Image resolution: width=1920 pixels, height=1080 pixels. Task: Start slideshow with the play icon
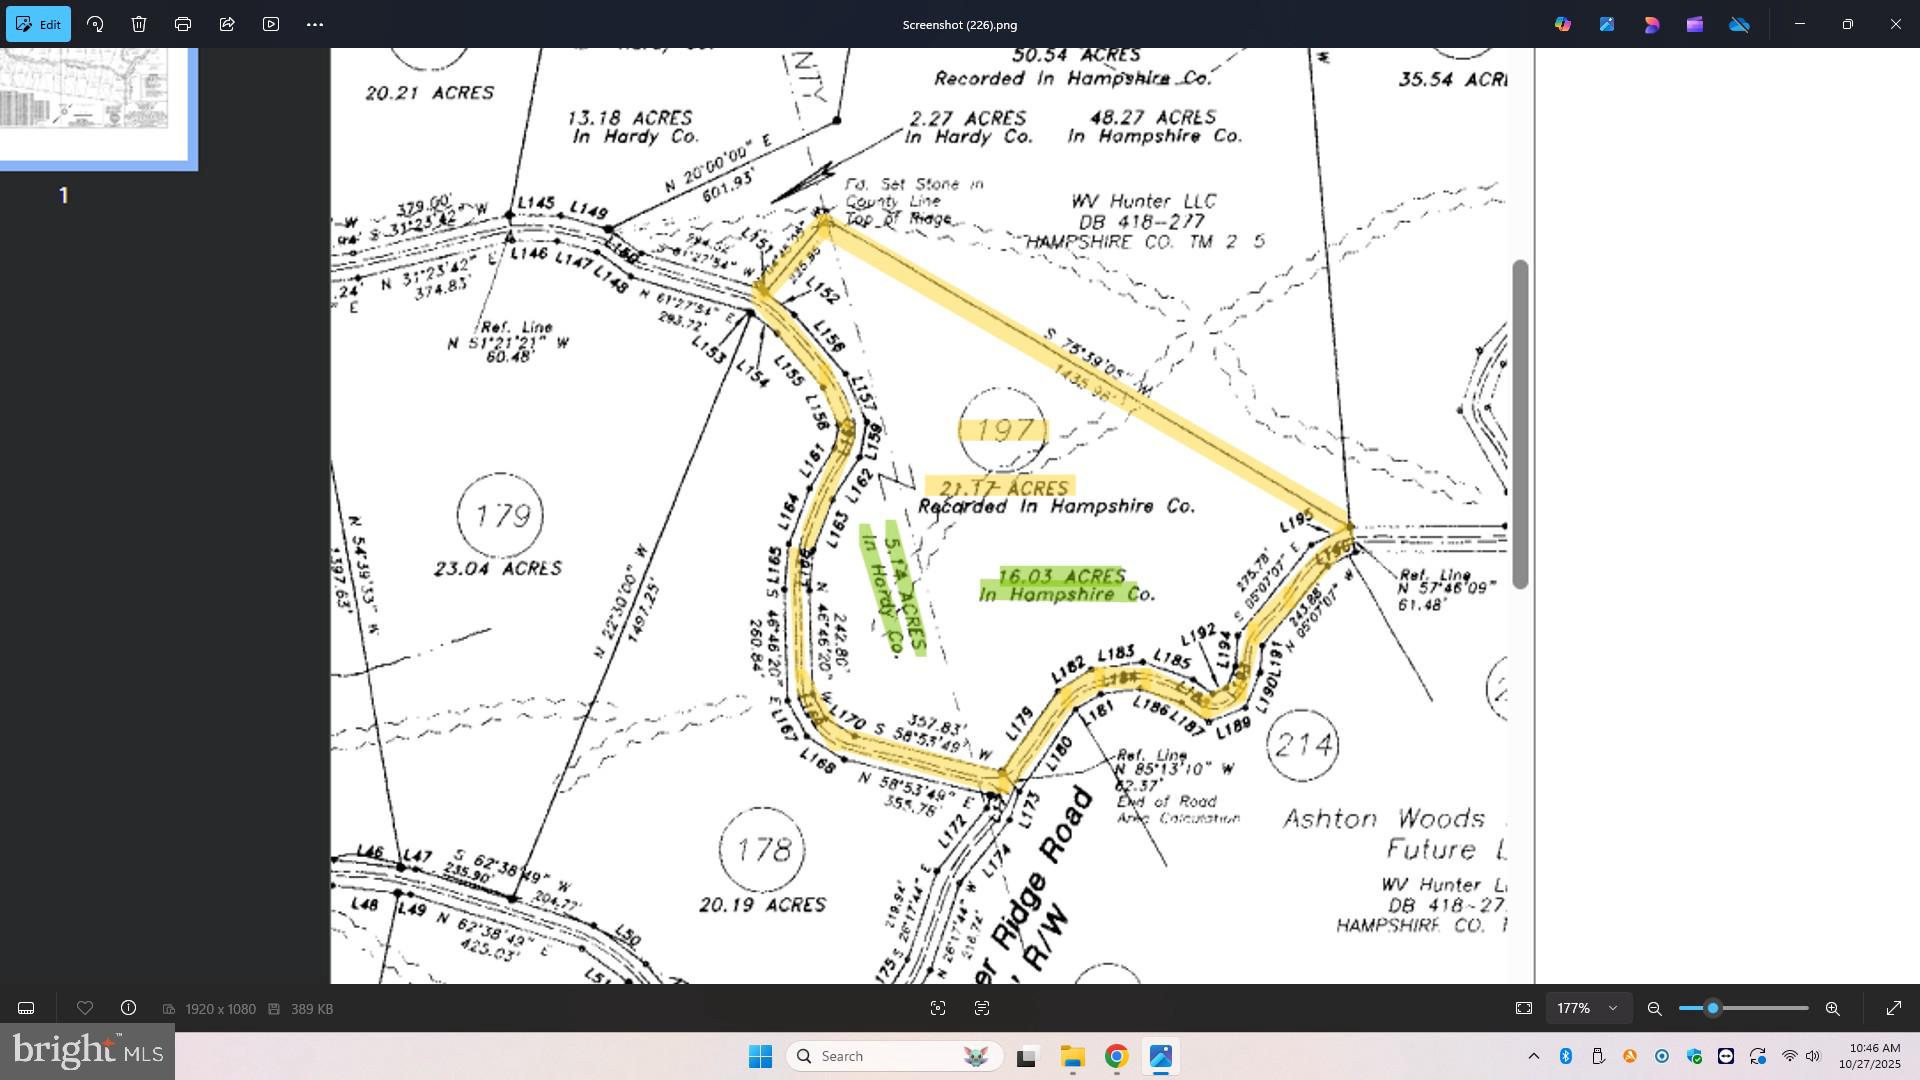271,24
